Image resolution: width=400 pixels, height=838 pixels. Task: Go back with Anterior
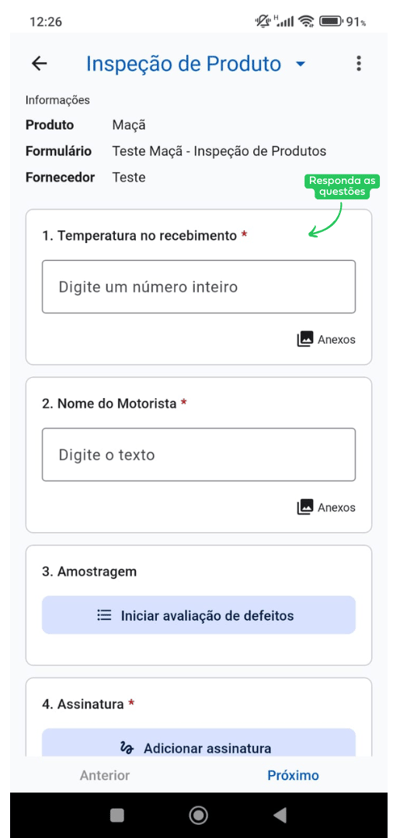tap(105, 775)
